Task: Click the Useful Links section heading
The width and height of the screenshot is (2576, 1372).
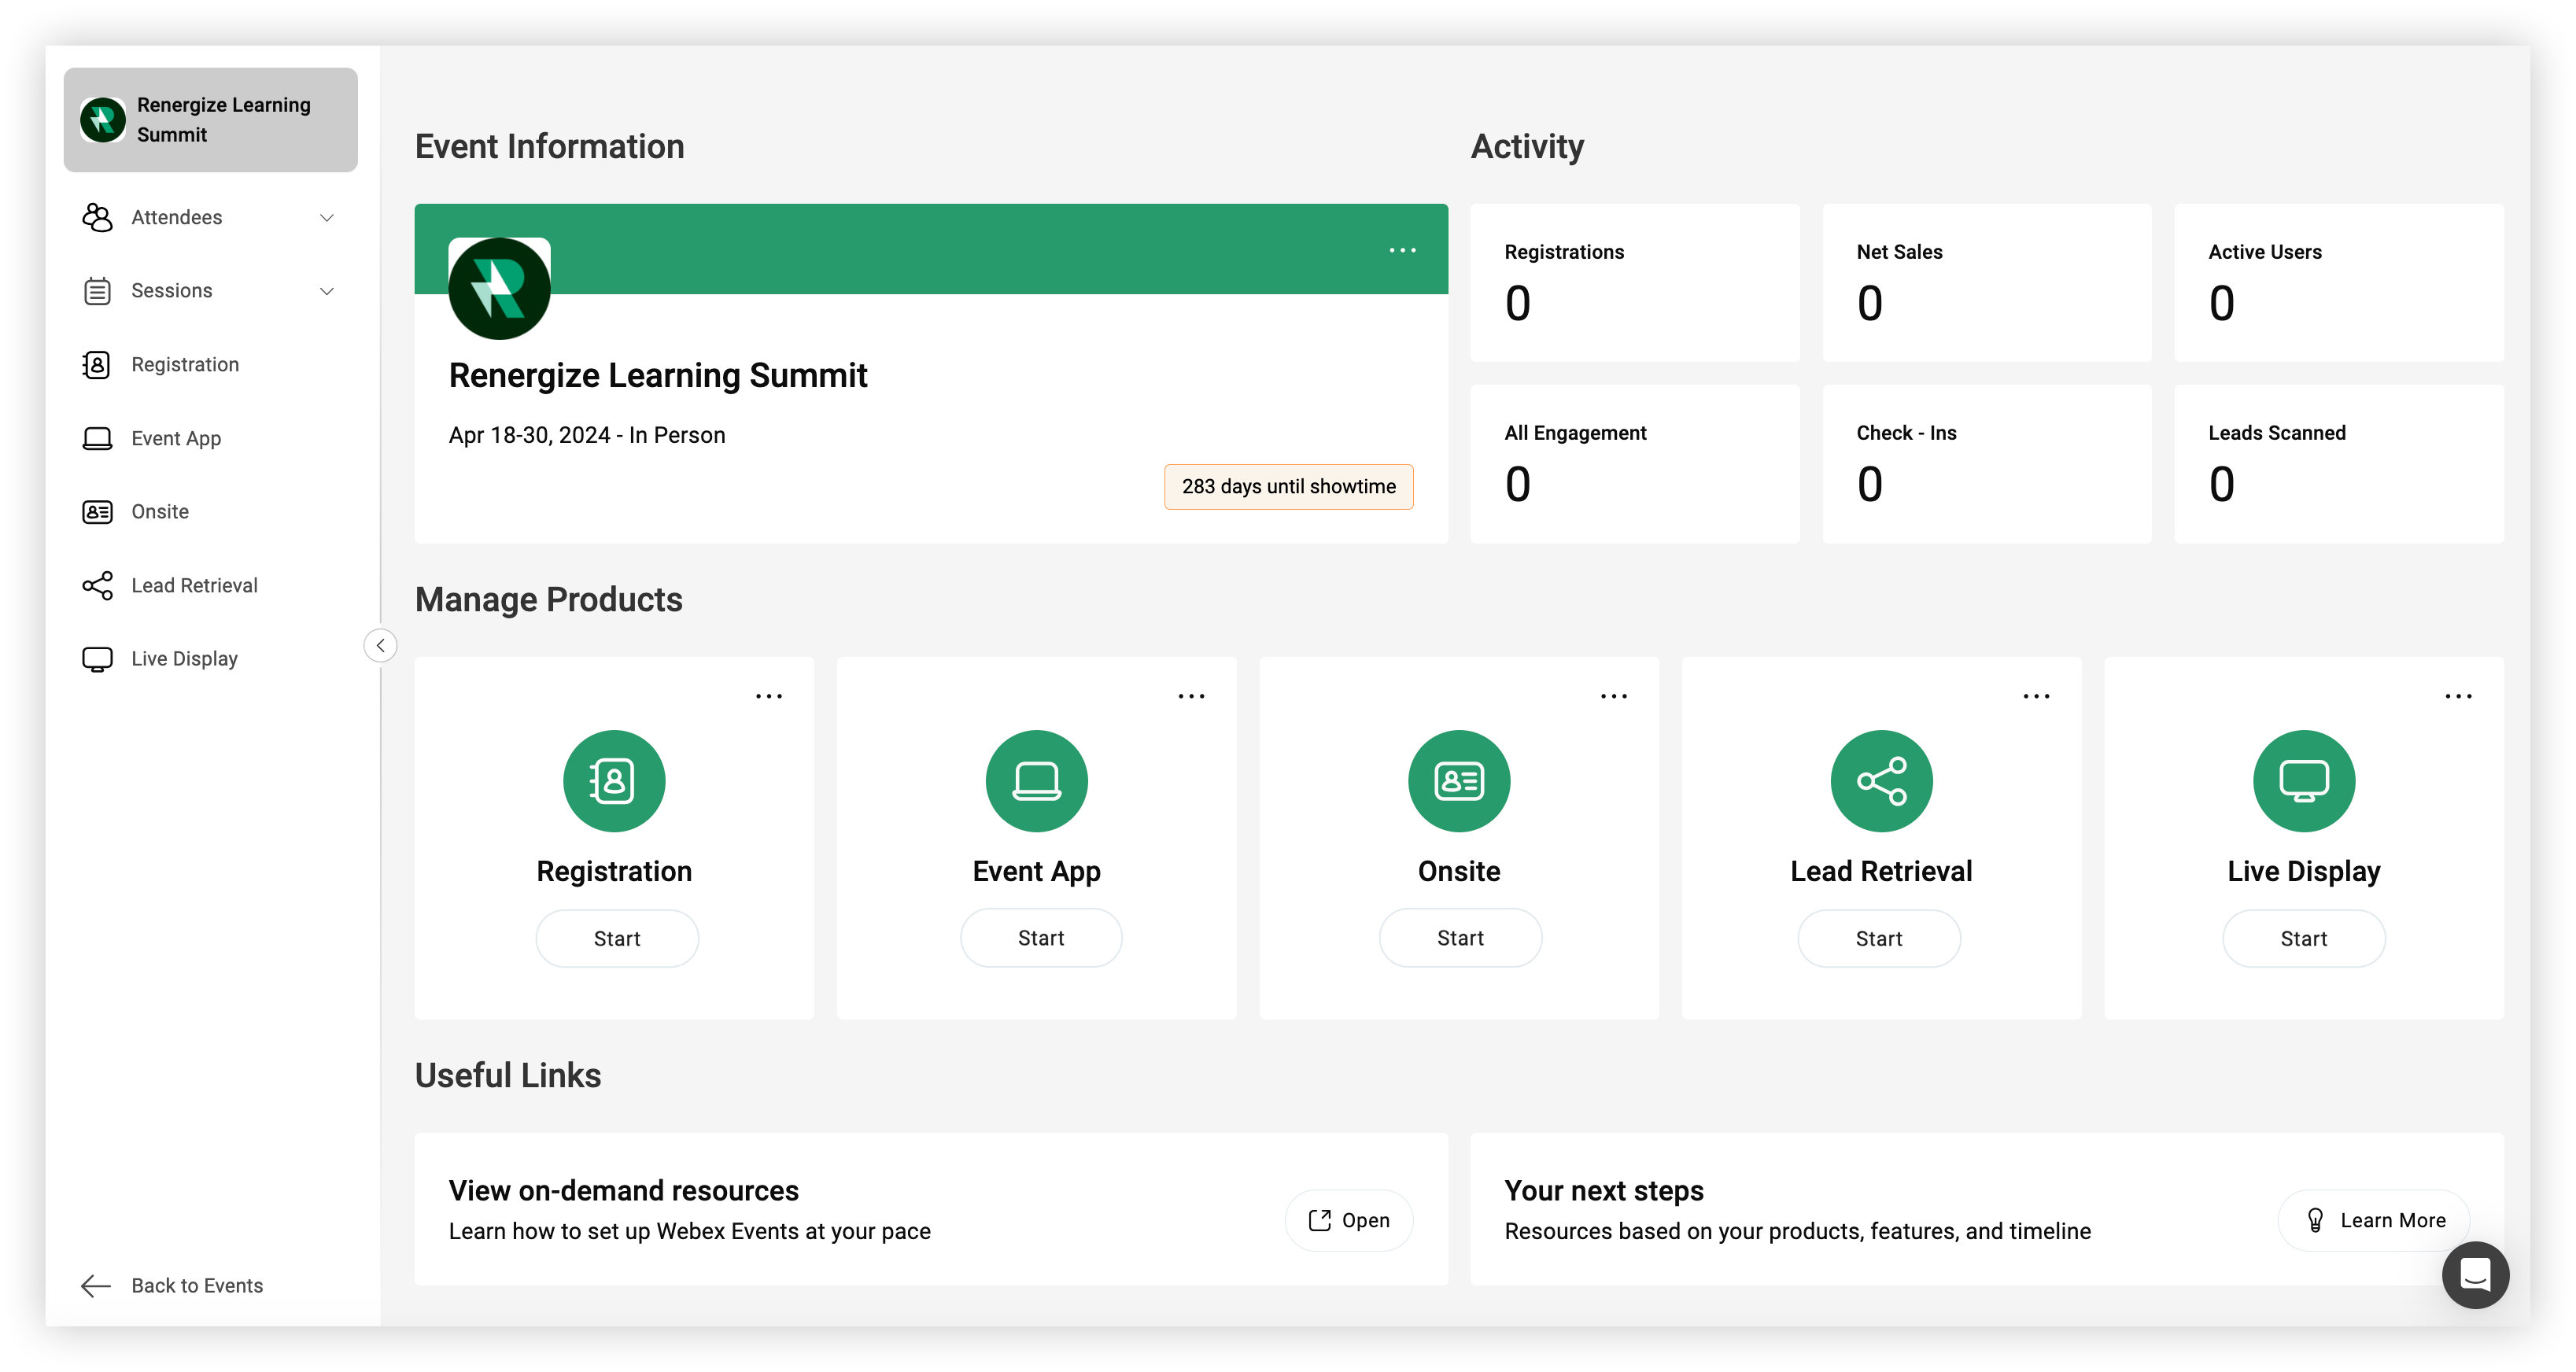Action: pyautogui.click(x=508, y=1076)
